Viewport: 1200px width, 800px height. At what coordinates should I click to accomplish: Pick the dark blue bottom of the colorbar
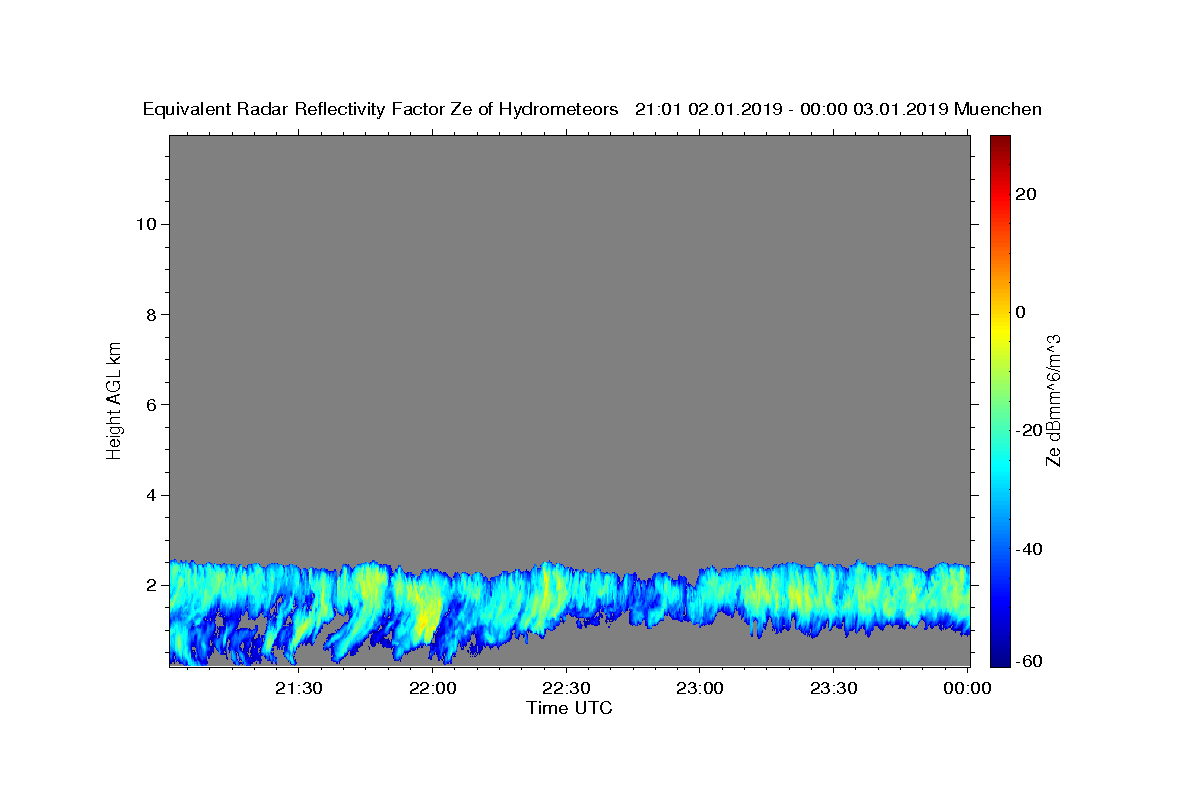pos(1000,659)
